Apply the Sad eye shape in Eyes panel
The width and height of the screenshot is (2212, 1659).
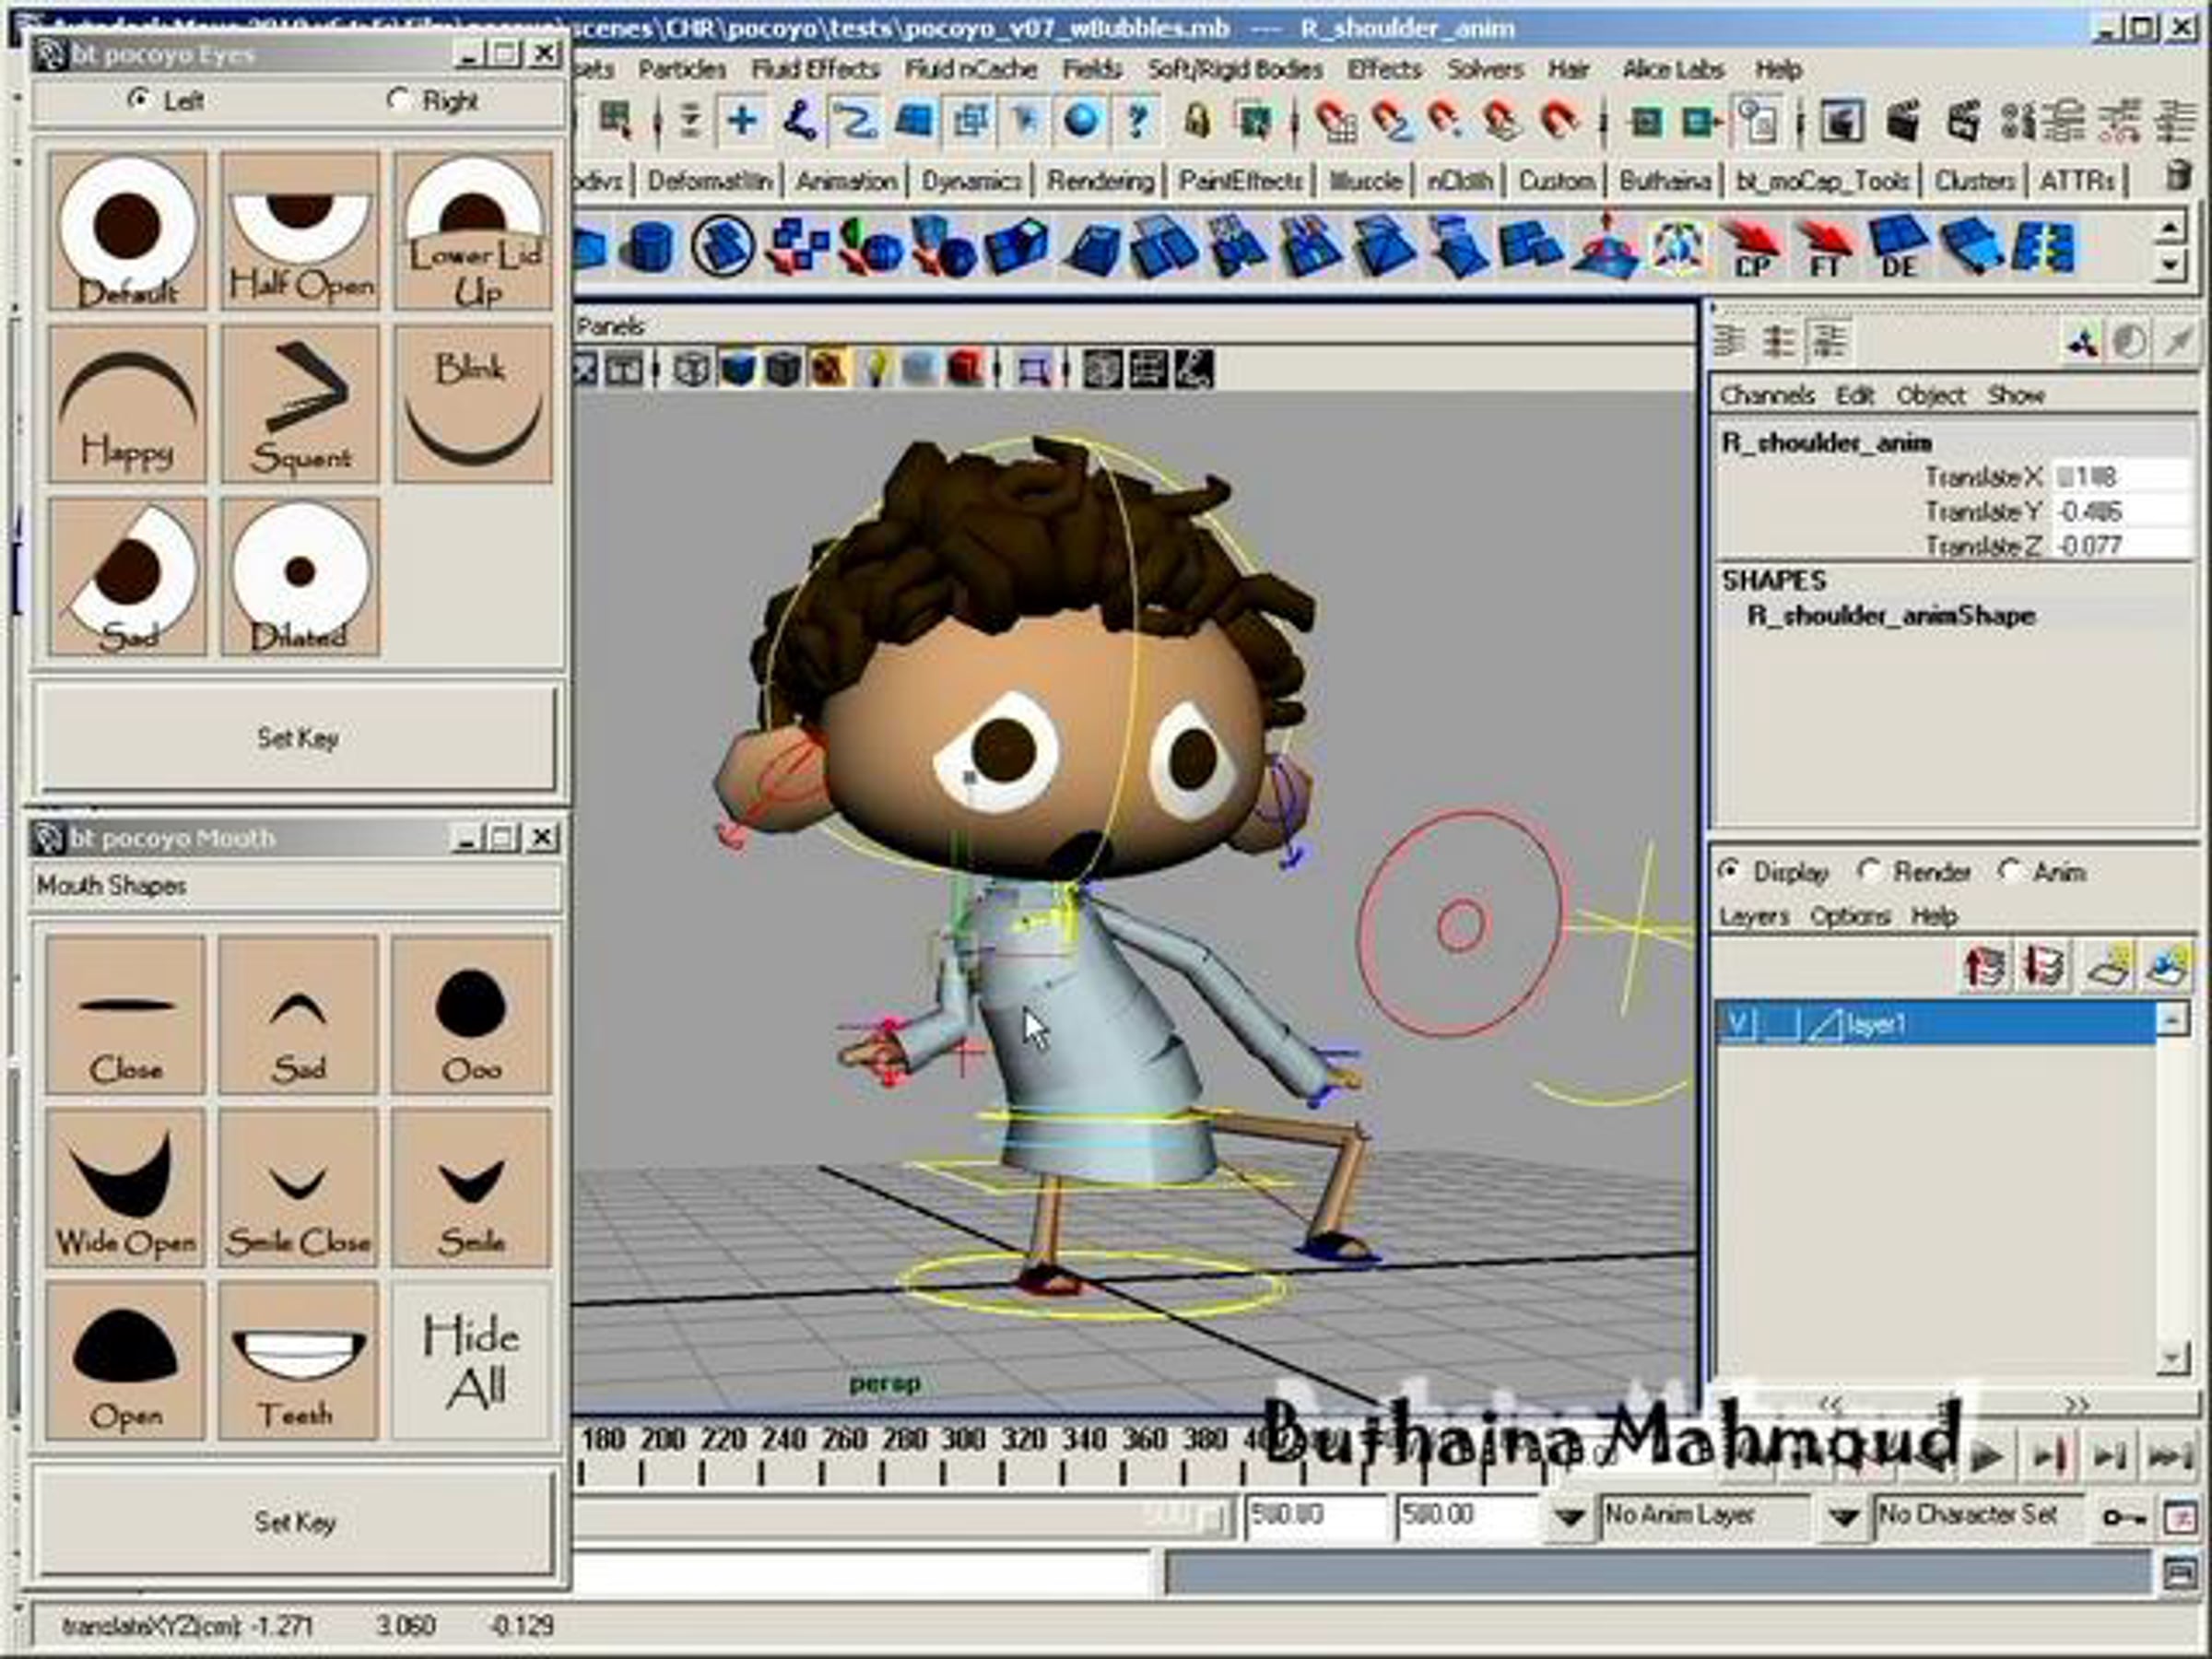pos(127,577)
